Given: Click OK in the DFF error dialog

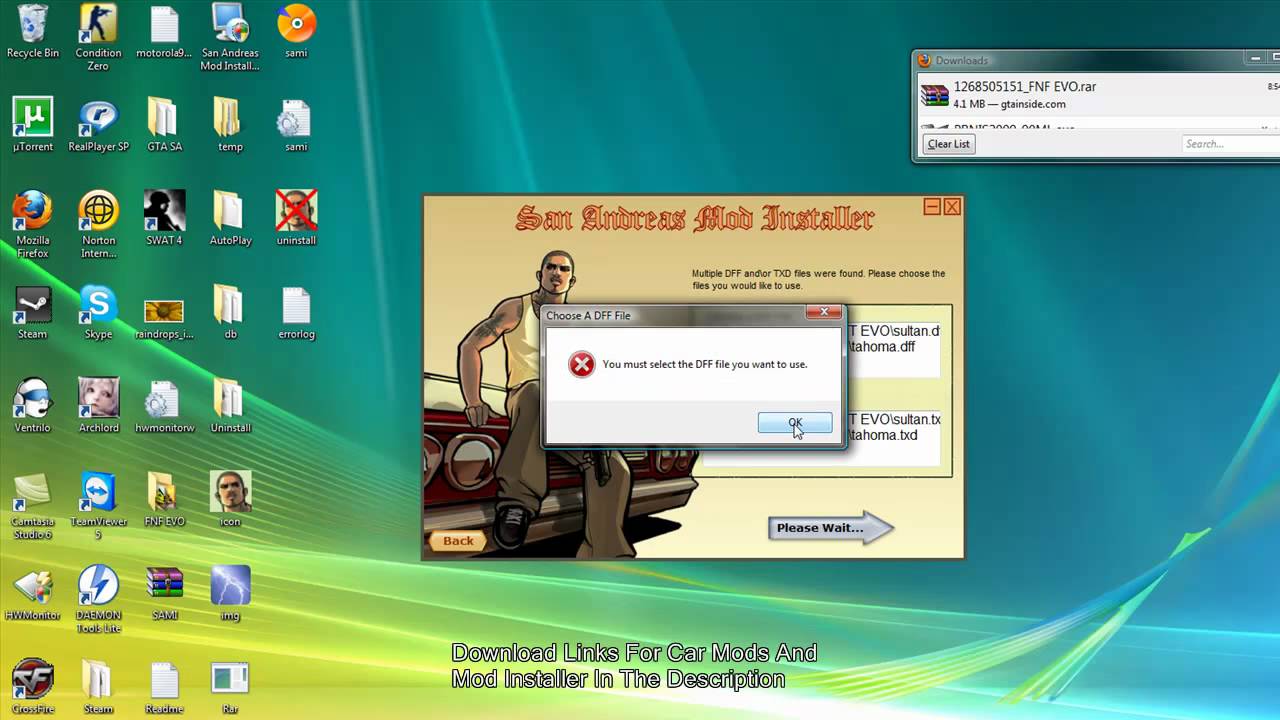Looking at the screenshot, I should 795,423.
